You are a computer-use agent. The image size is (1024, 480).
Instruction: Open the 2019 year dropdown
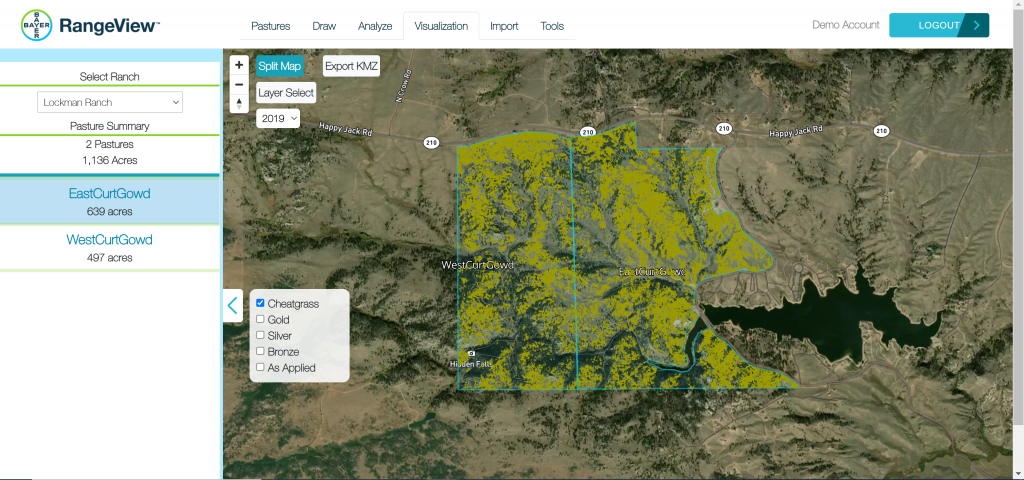click(278, 118)
